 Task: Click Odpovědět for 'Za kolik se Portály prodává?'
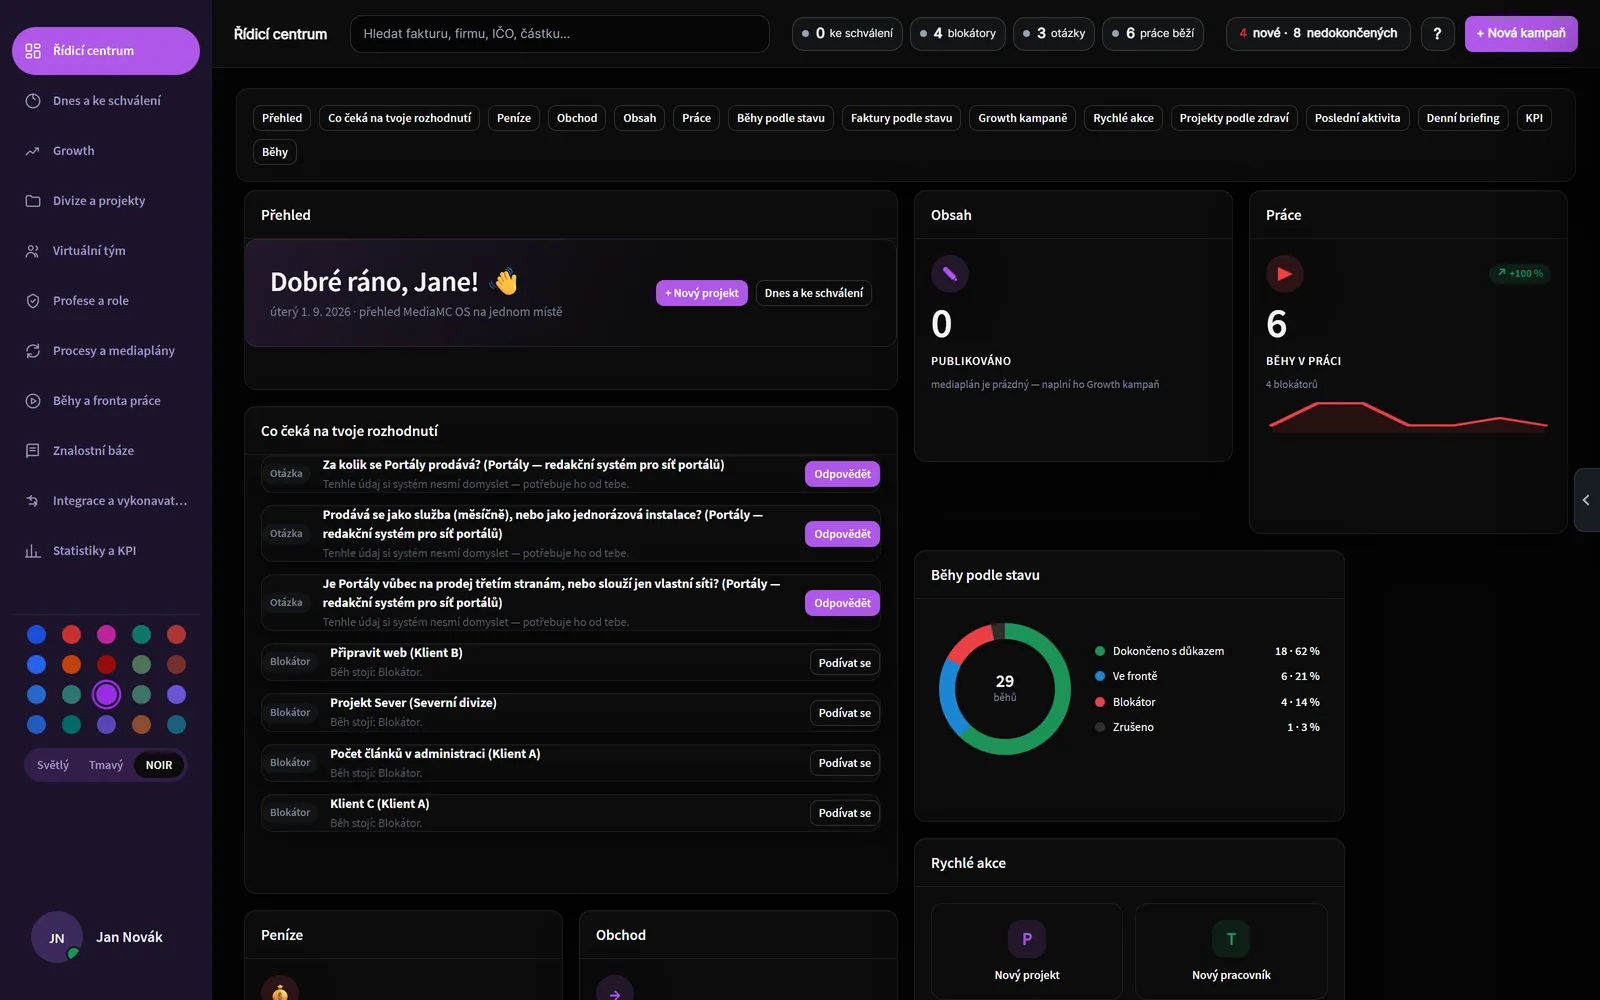click(x=842, y=474)
